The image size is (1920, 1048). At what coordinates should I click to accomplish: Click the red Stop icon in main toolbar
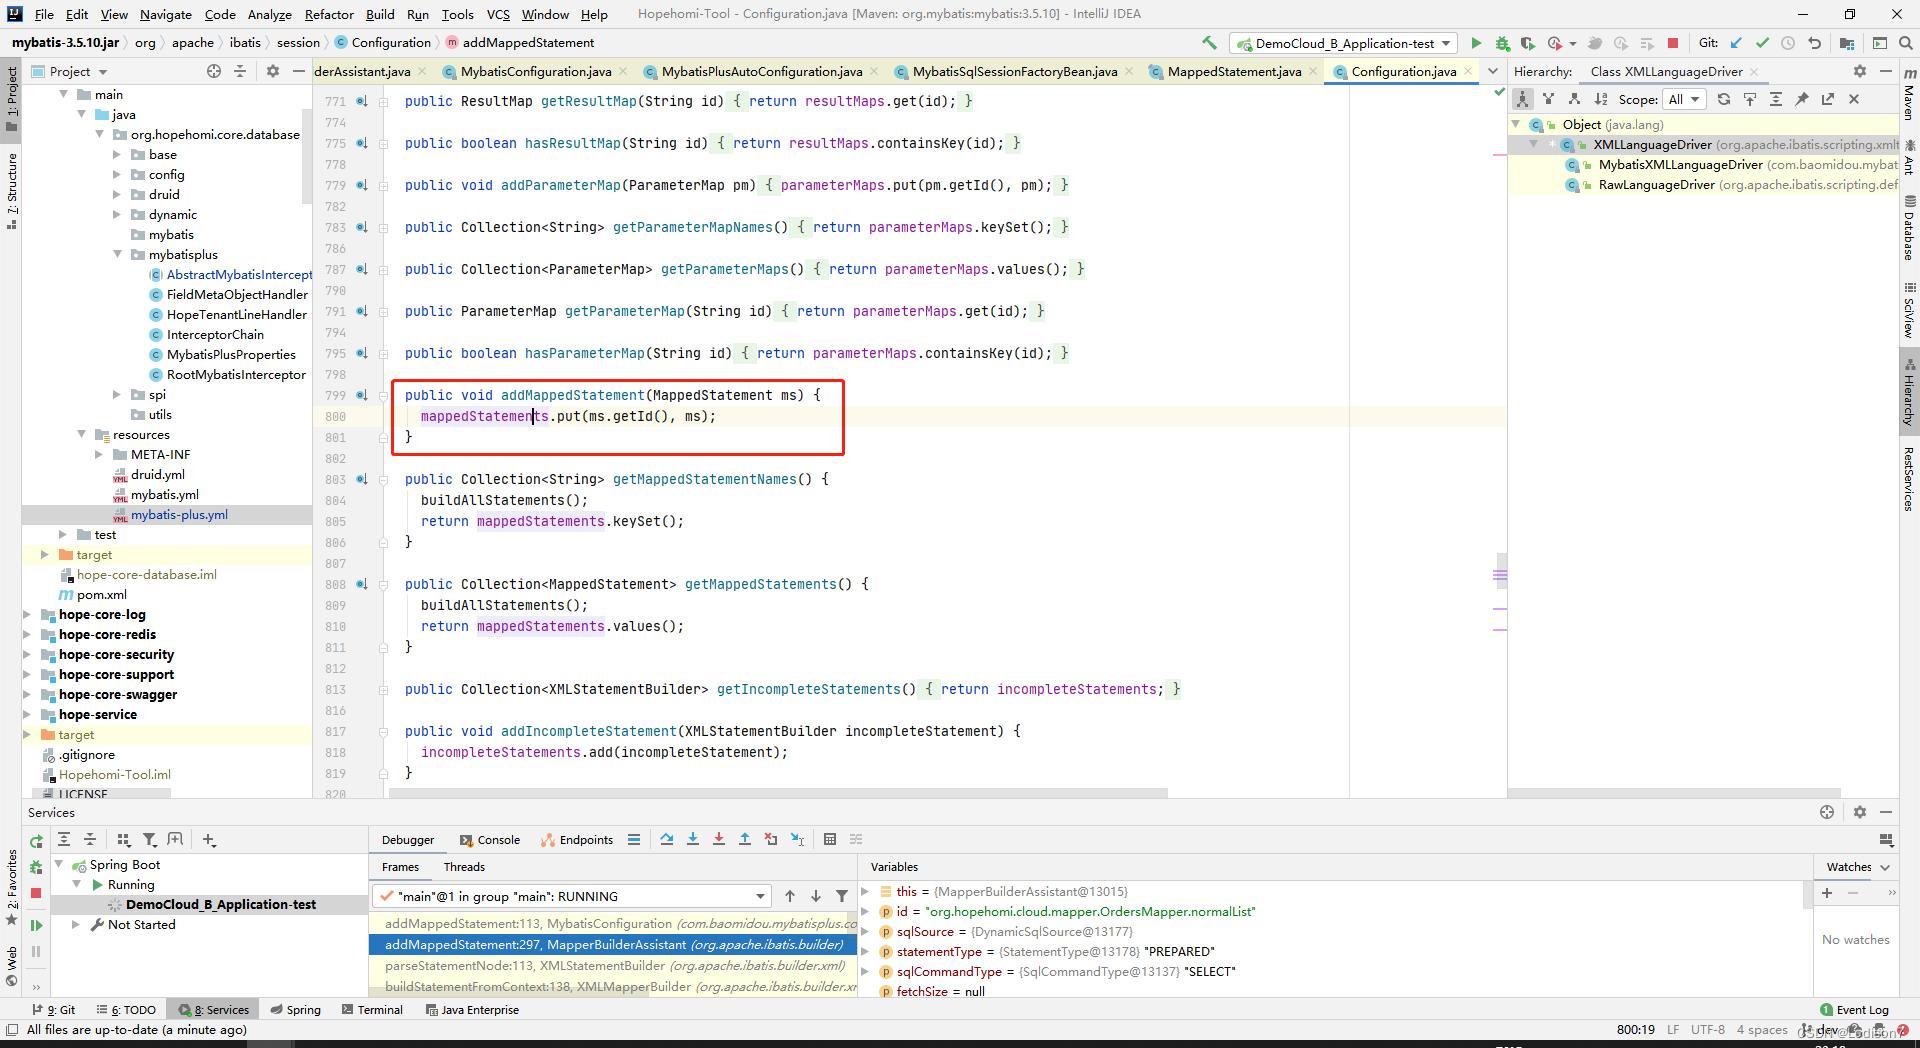(x=1673, y=43)
